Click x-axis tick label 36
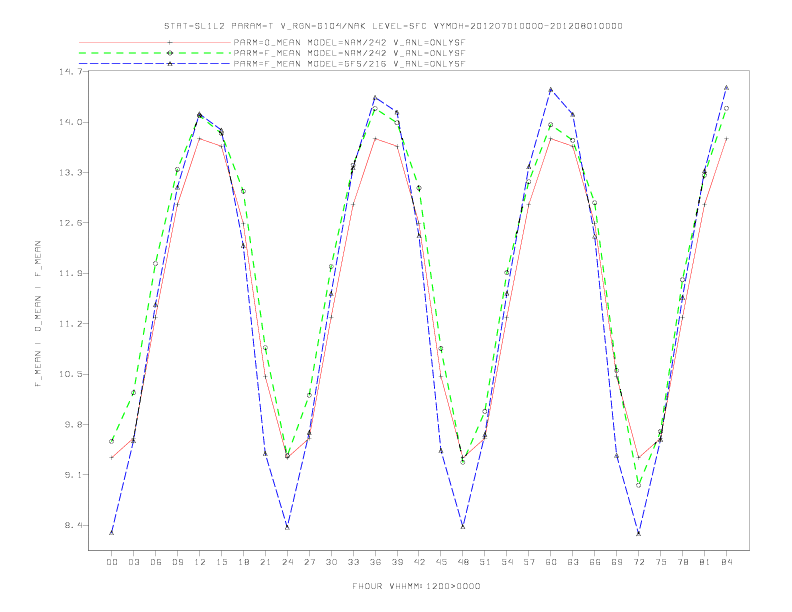The image size is (792, 612). (375, 562)
